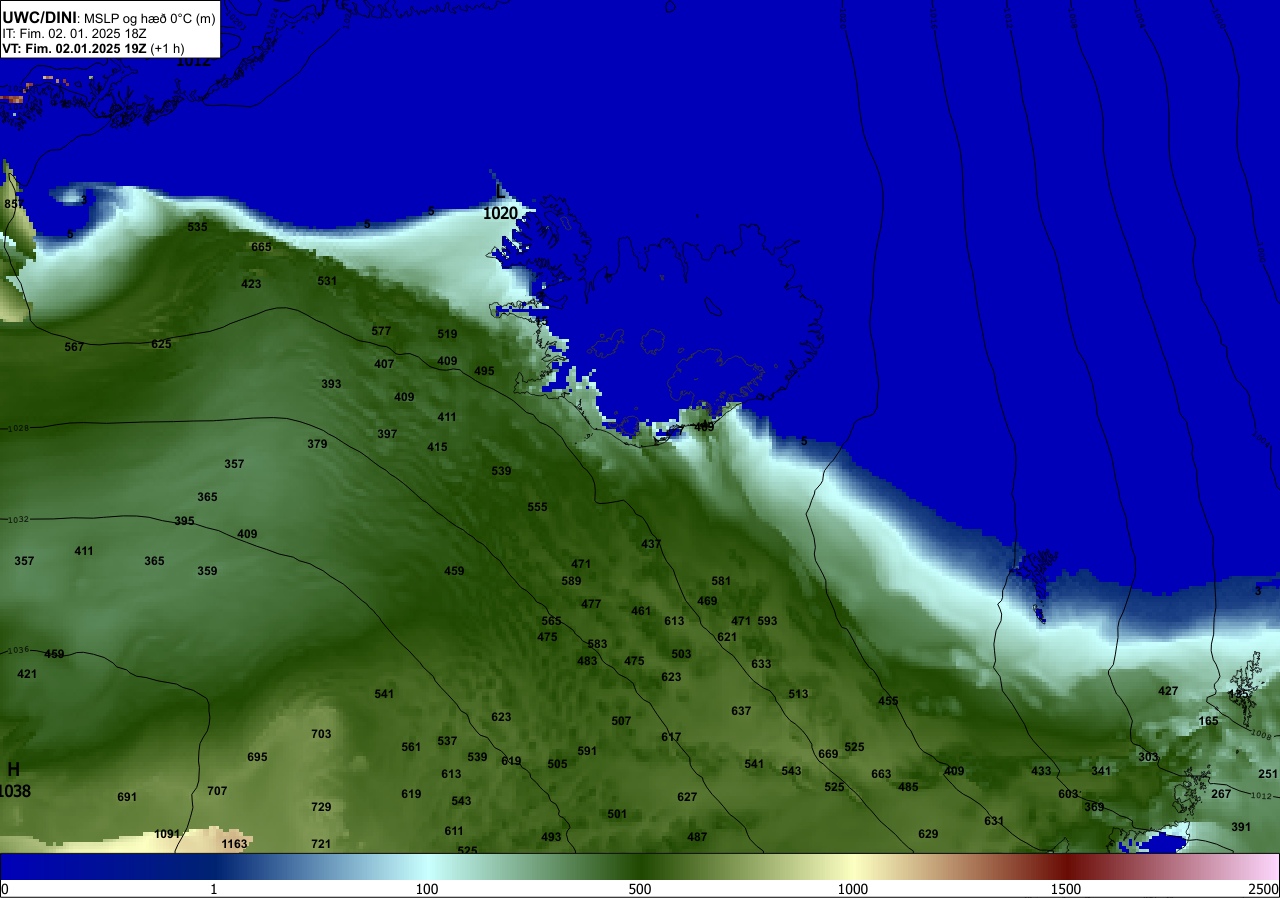Select the 'IT: Fim. 02. 01. 2025 18Z' line
Viewport: 1280px width, 898px height.
[73, 33]
